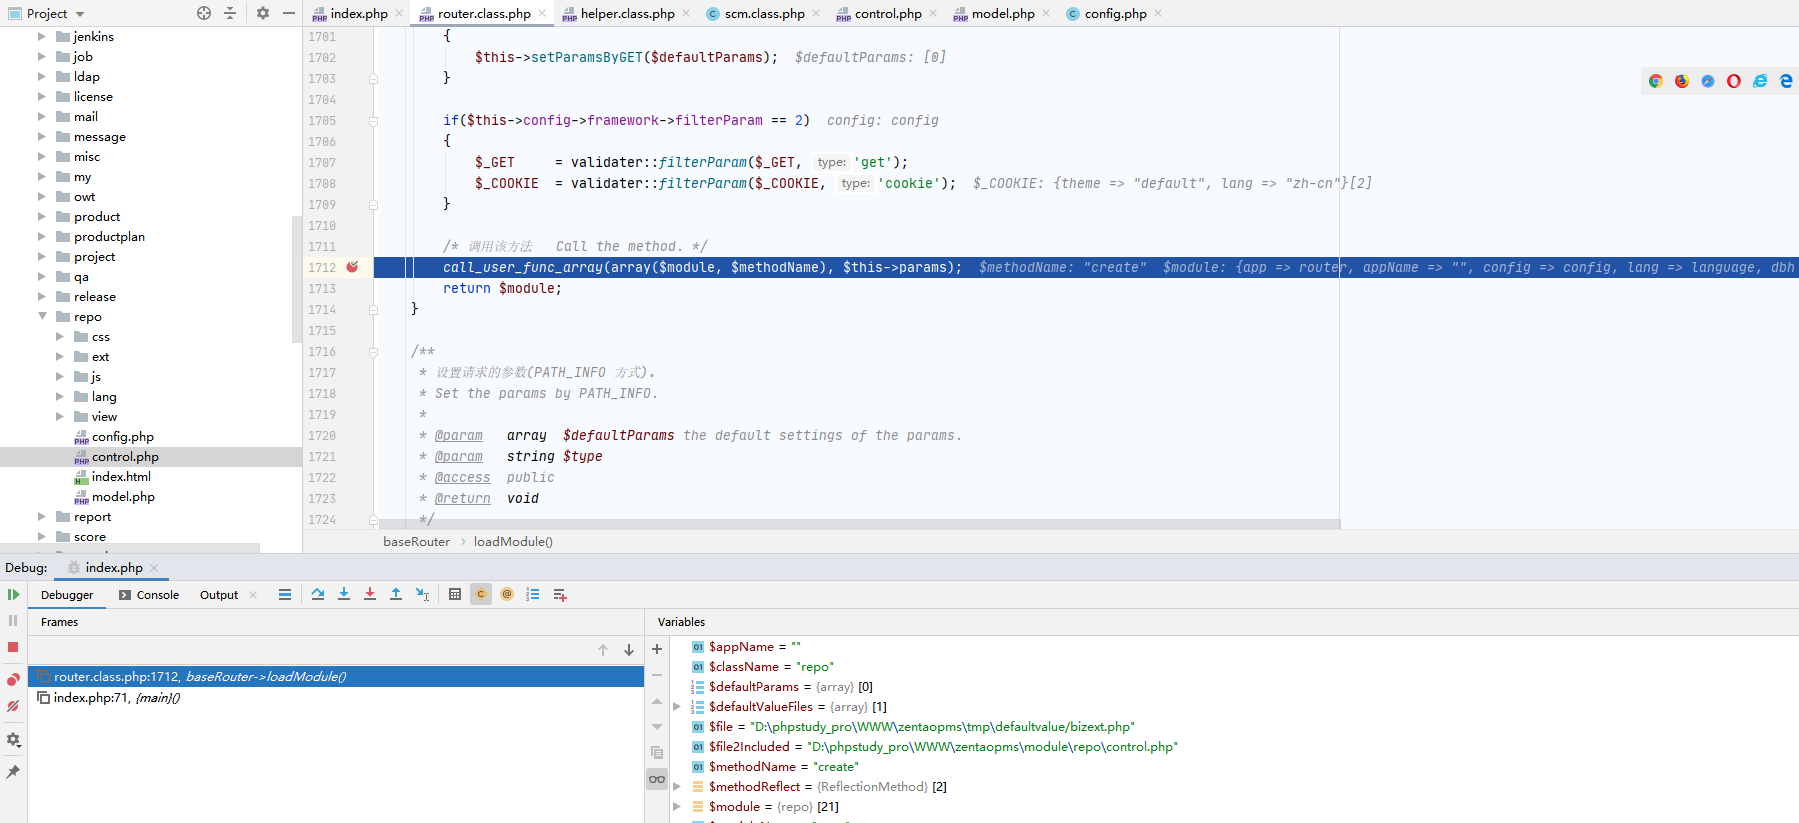The image size is (1799, 823).
Task: Show the execution point
Action: pos(285,594)
